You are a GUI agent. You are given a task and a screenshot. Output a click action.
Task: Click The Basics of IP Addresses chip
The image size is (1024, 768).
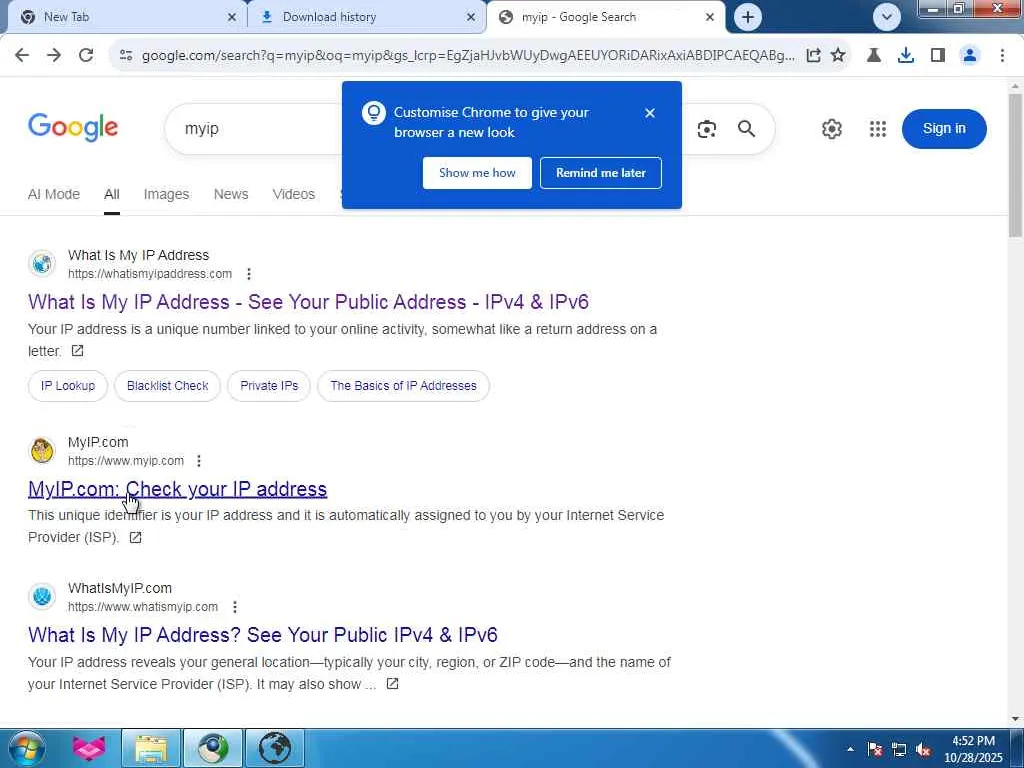pyautogui.click(x=404, y=386)
